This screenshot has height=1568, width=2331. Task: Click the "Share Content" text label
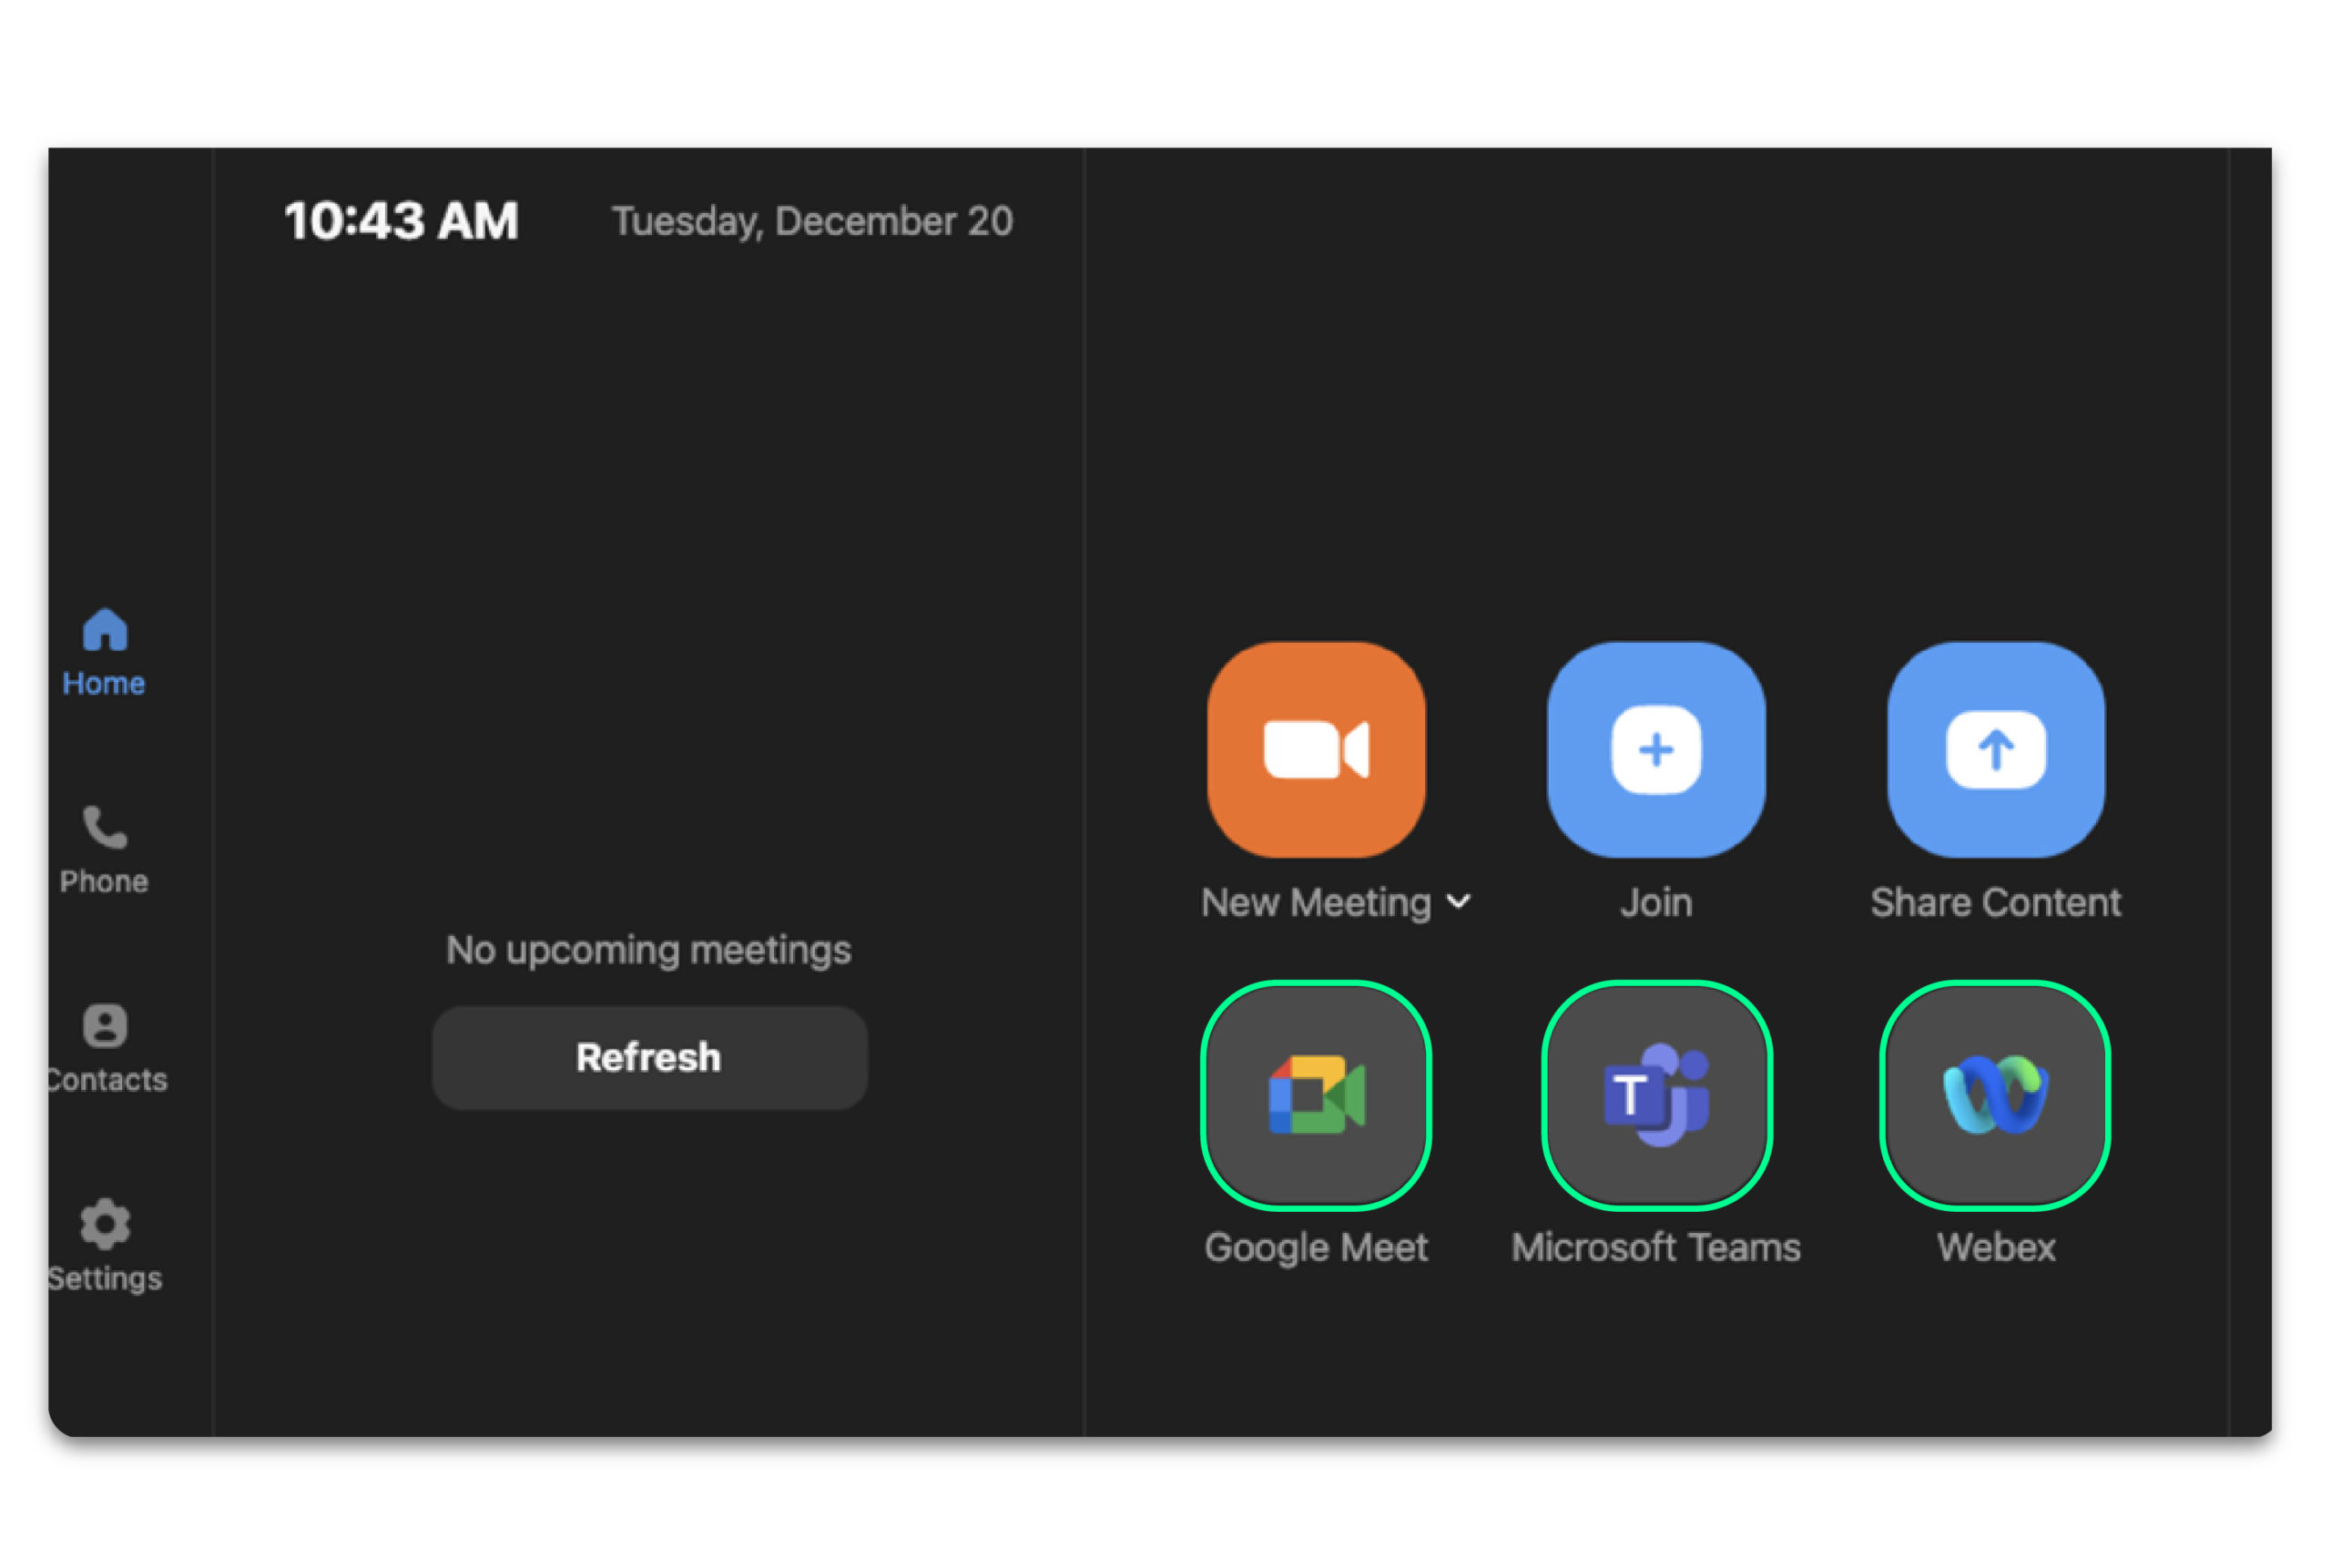[x=1995, y=903]
